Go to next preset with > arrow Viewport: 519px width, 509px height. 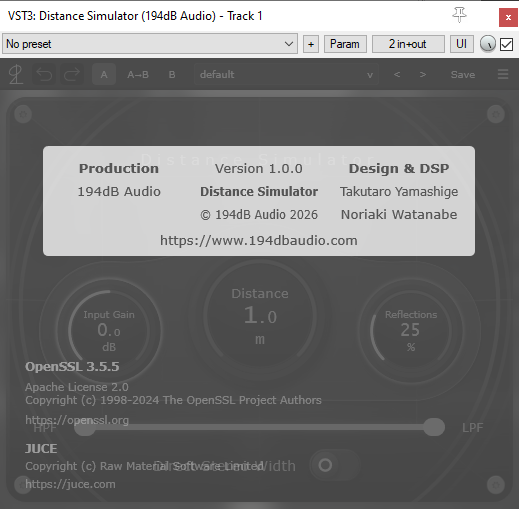pos(423,74)
